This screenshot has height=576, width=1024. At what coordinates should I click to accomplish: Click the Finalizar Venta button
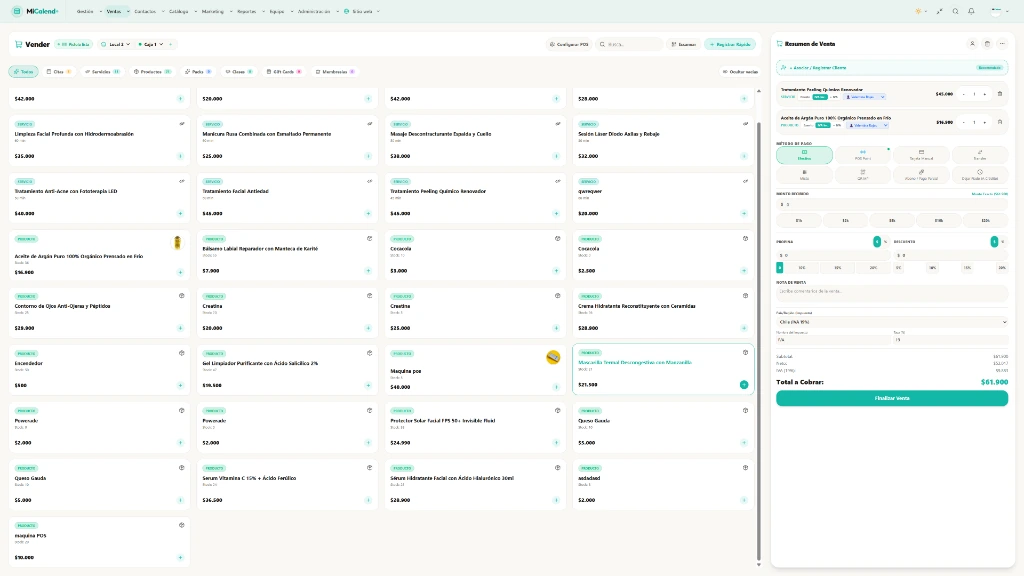point(891,398)
